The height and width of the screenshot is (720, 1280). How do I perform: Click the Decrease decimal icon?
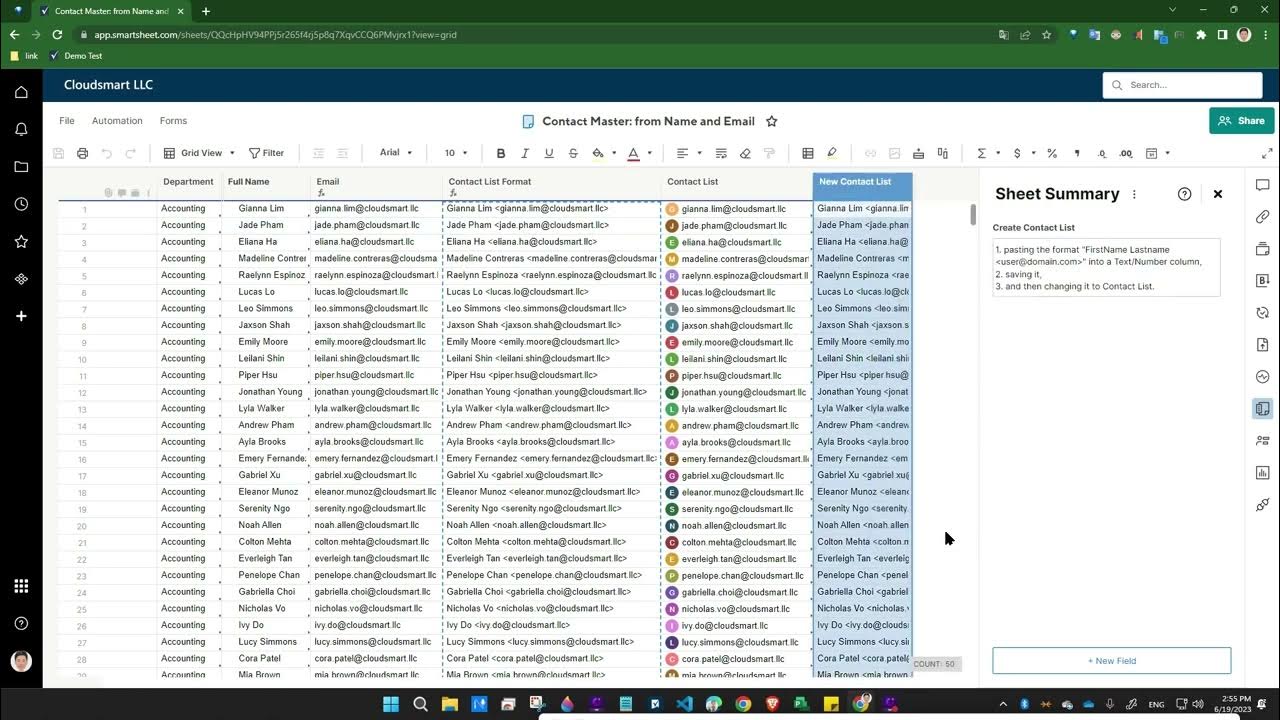point(1102,153)
